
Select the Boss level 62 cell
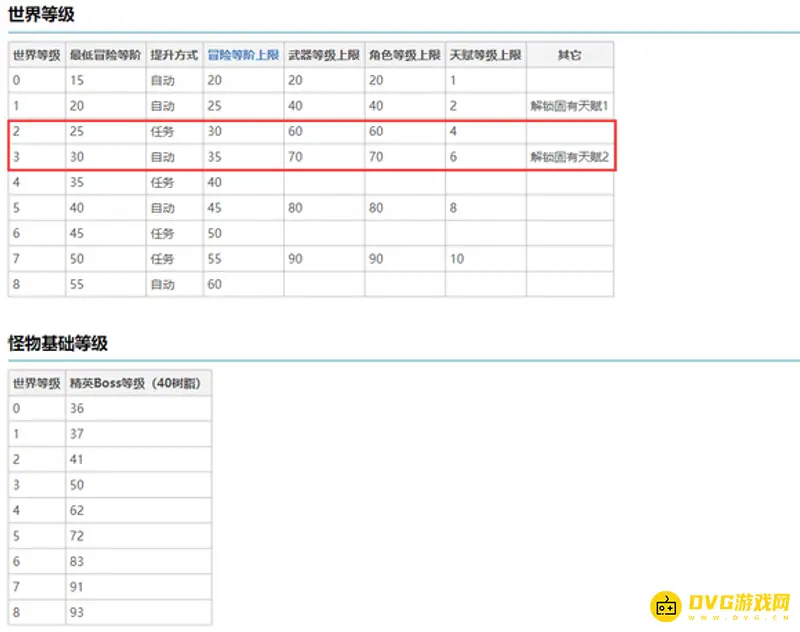click(137, 510)
